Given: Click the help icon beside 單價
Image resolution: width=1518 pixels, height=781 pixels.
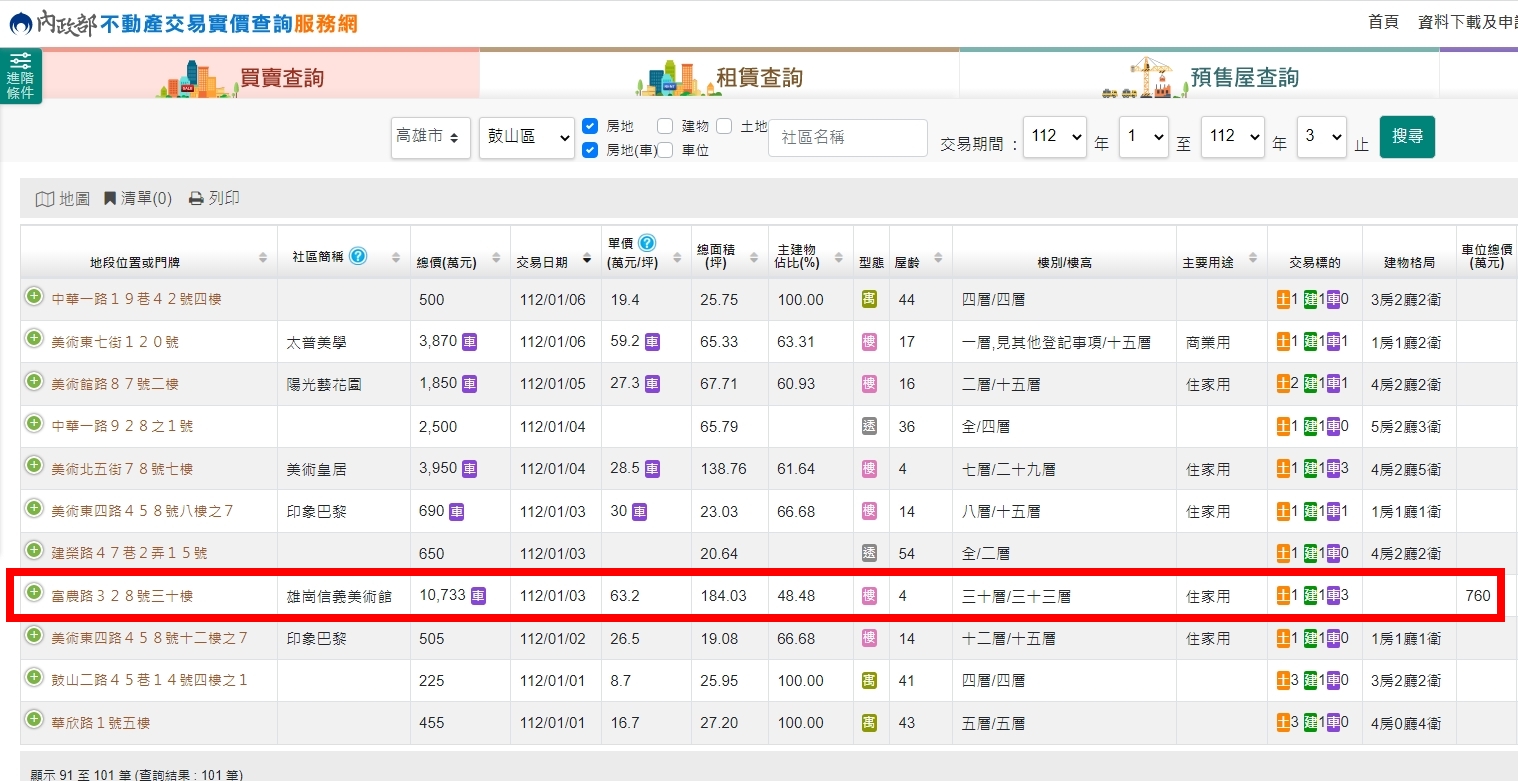Looking at the screenshot, I should (x=647, y=243).
